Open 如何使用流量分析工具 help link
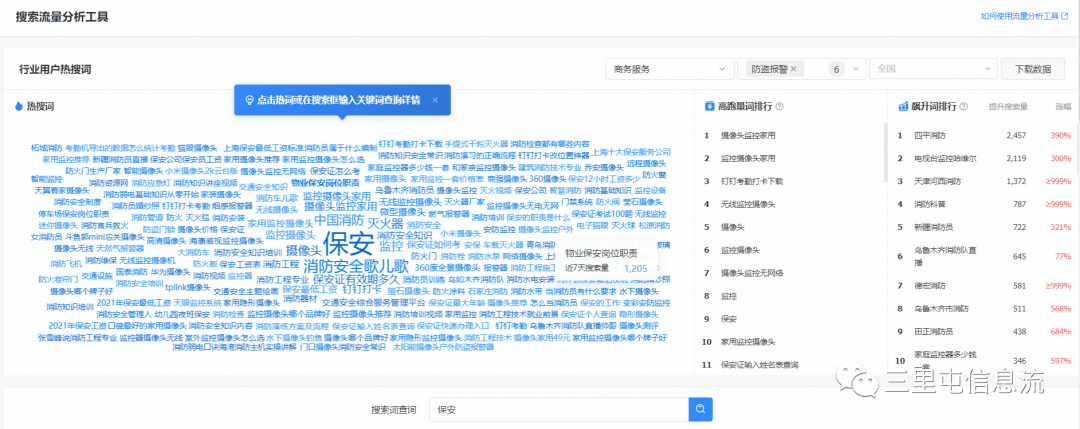1080x429 pixels. point(1020,17)
